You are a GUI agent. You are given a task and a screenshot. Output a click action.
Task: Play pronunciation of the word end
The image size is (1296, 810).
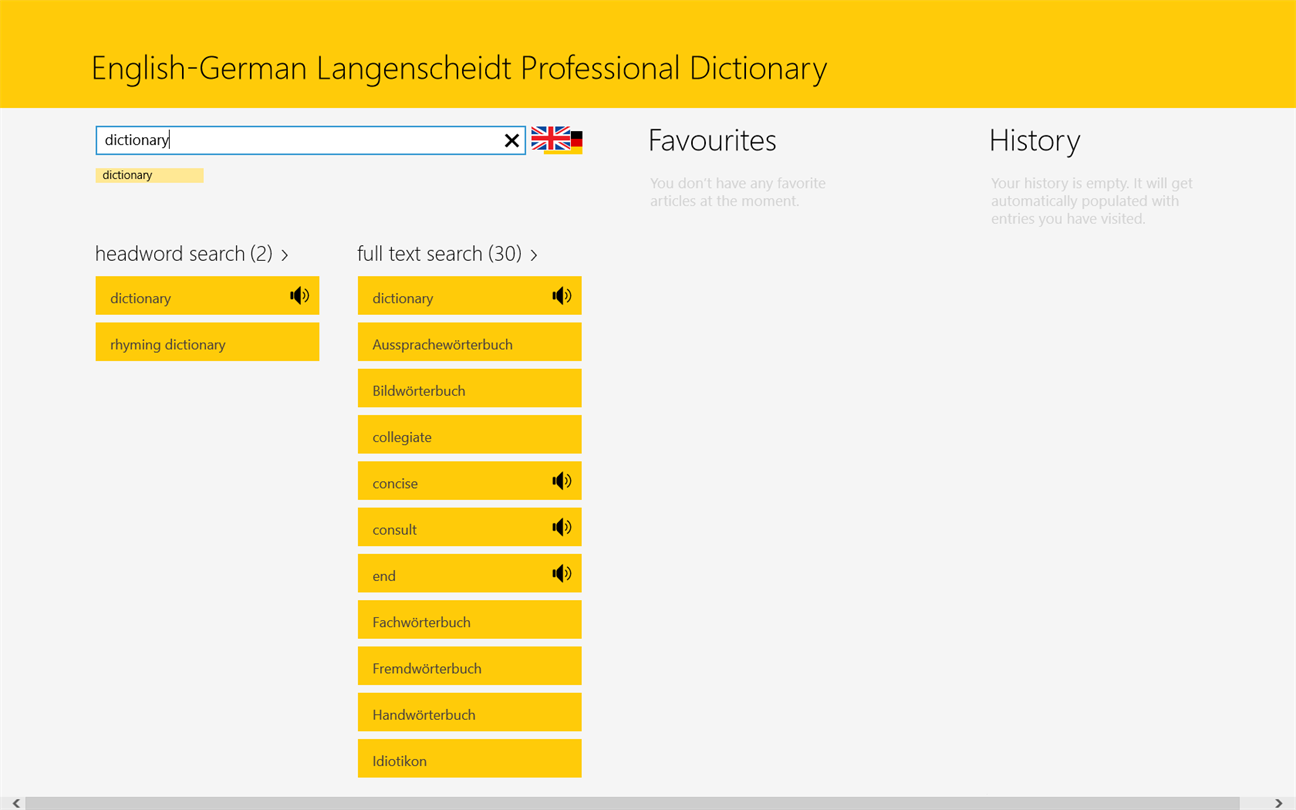561,573
